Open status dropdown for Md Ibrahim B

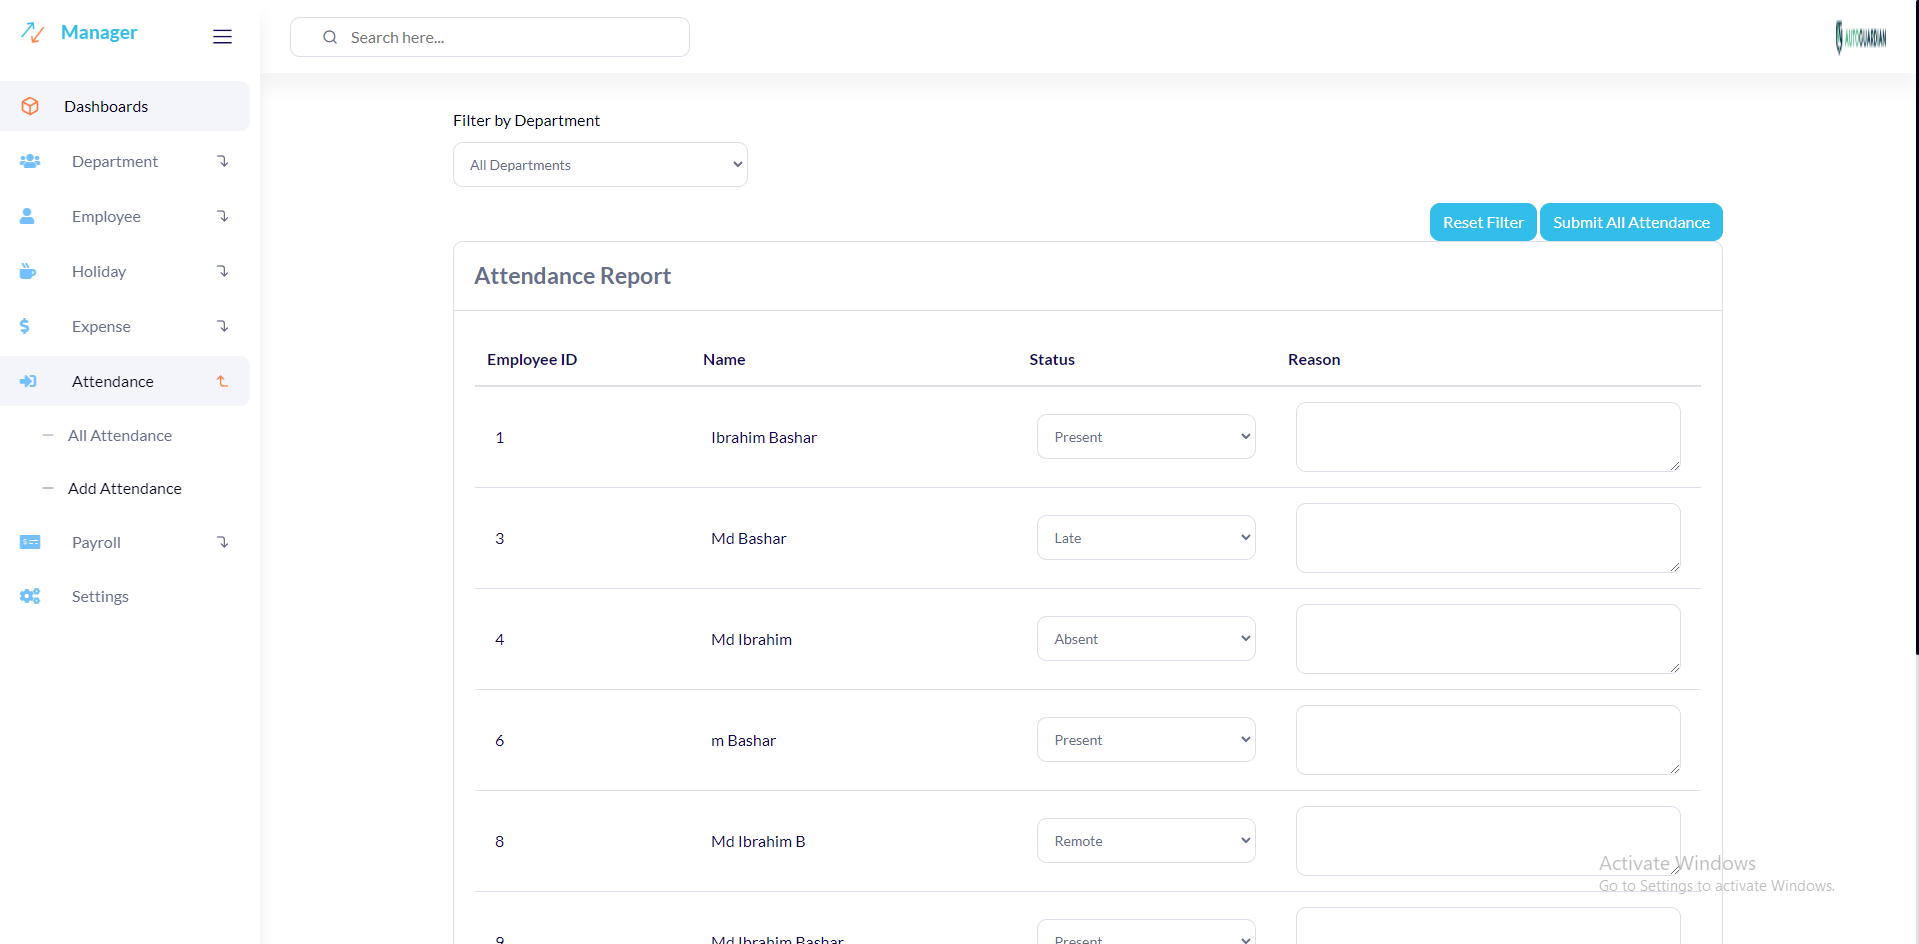point(1146,841)
